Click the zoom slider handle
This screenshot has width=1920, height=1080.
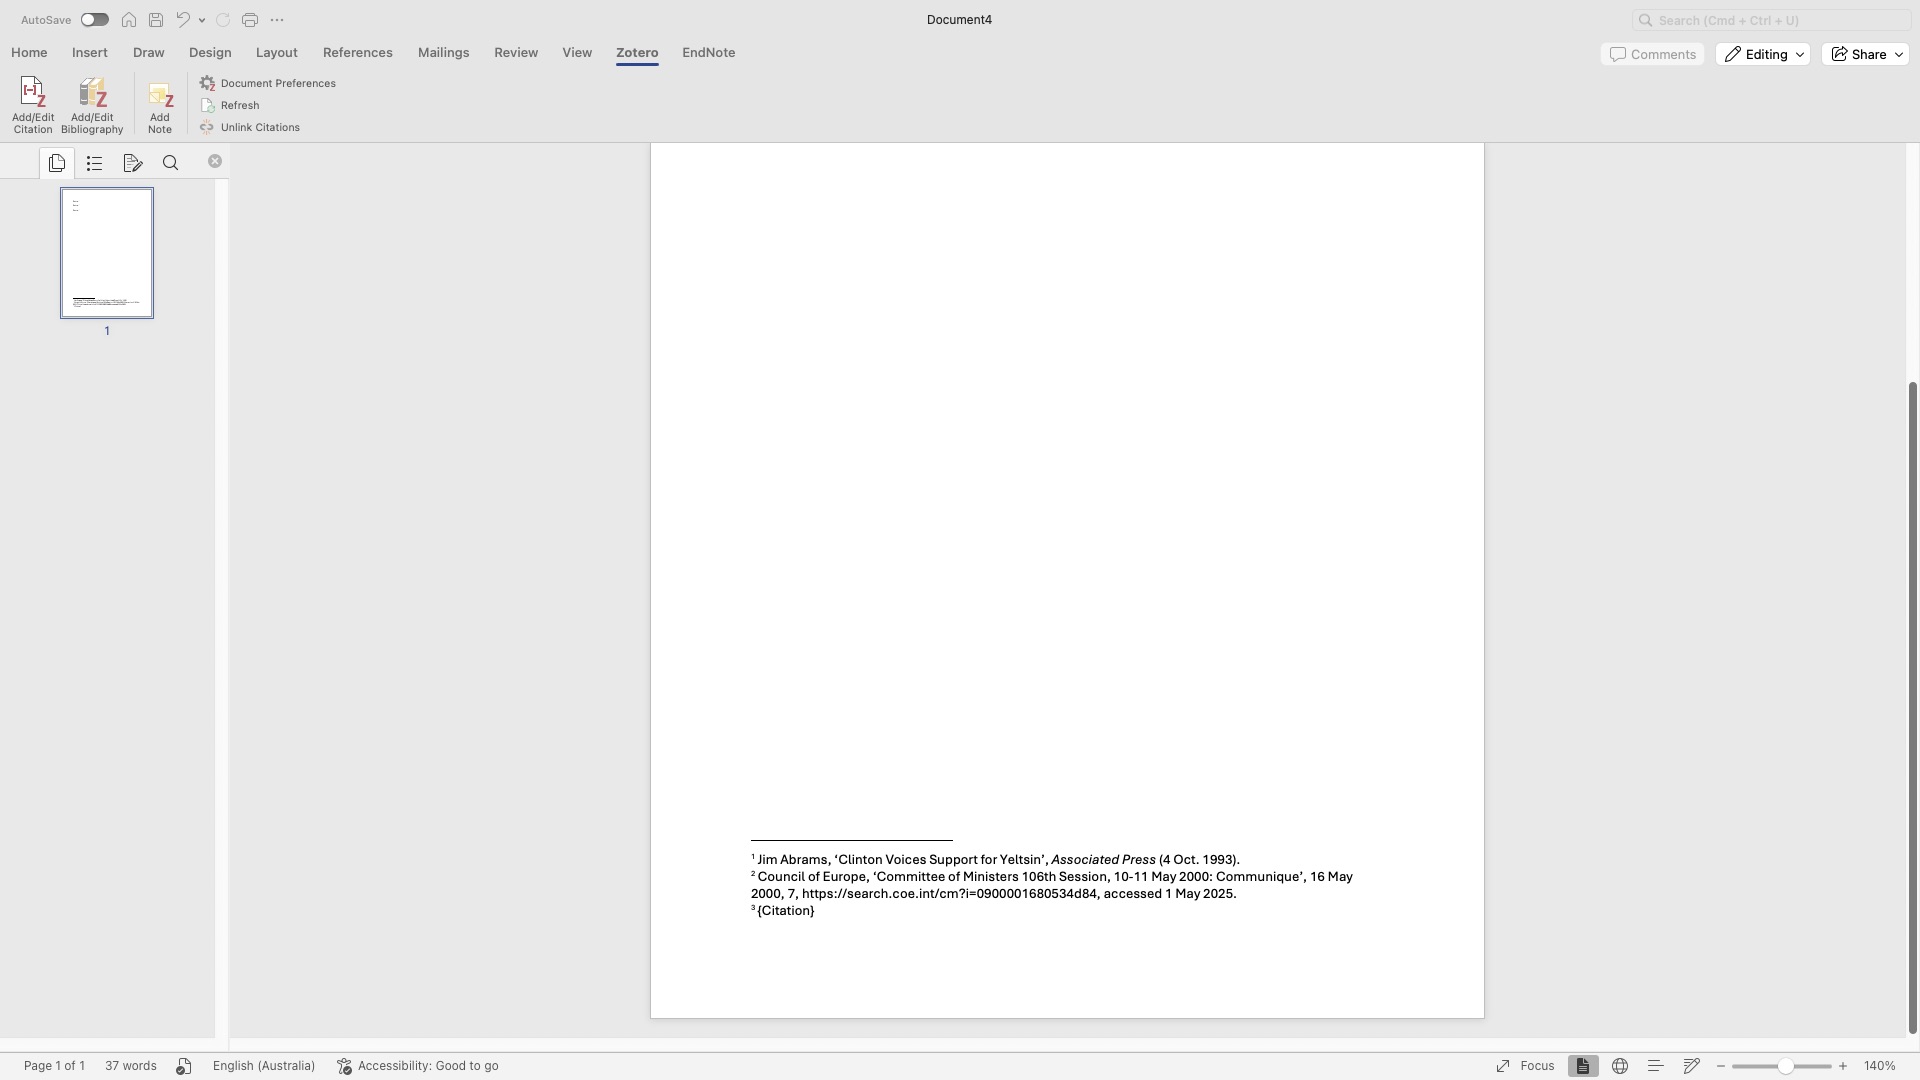click(x=1785, y=1067)
